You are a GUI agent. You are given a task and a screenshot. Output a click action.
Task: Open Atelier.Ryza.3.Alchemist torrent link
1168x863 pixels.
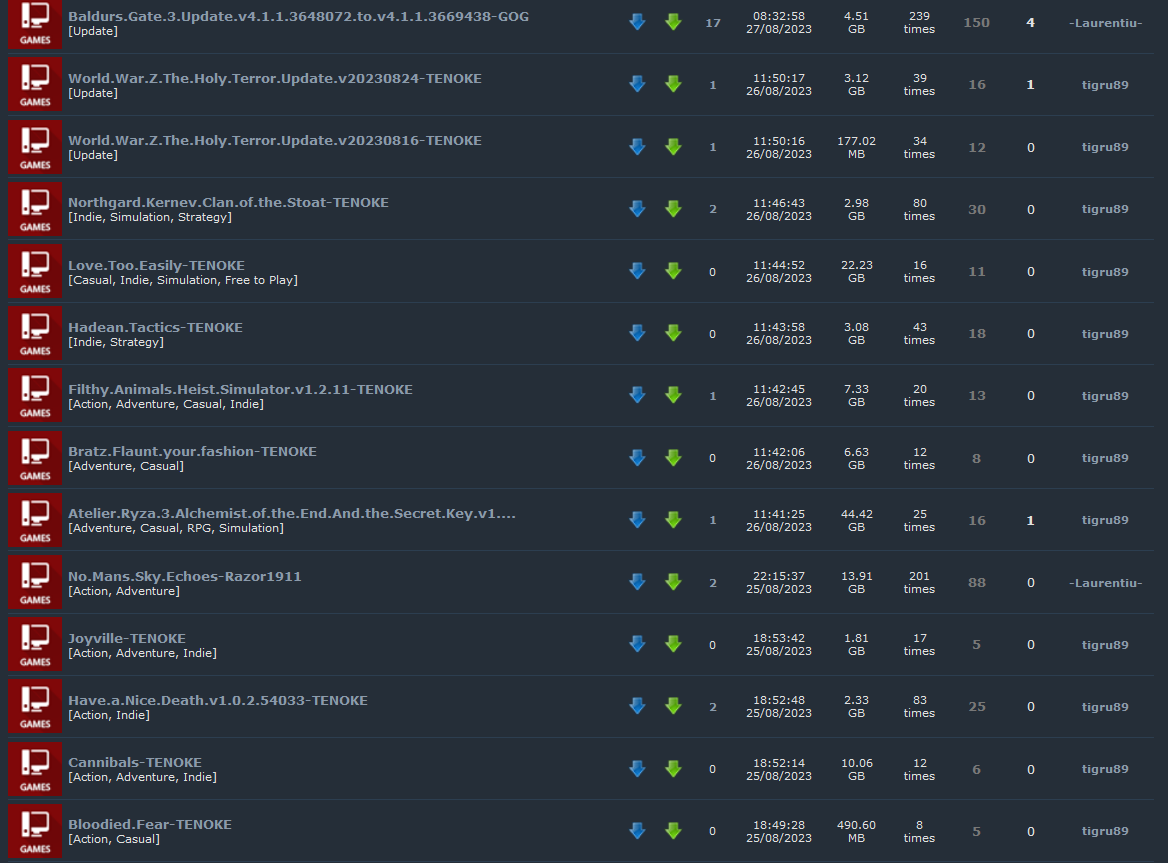coord(291,513)
